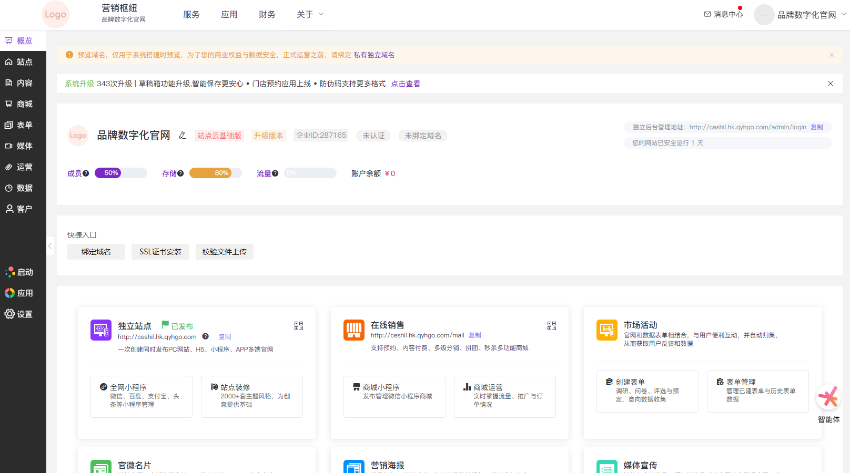
Task: Collapse the left sidebar with arrow handle
Action: [51, 245]
